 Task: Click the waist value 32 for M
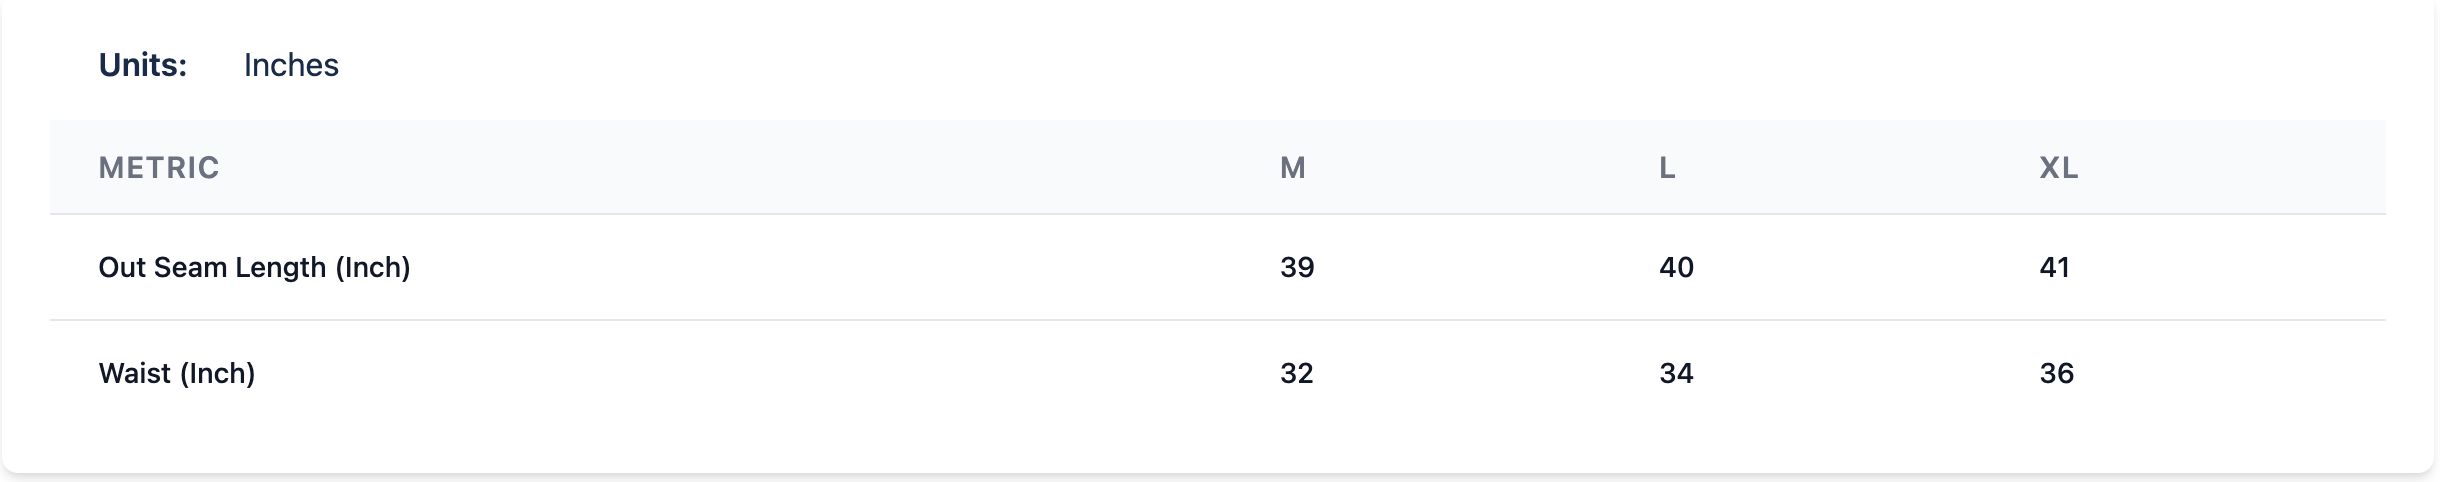[x=1296, y=373]
